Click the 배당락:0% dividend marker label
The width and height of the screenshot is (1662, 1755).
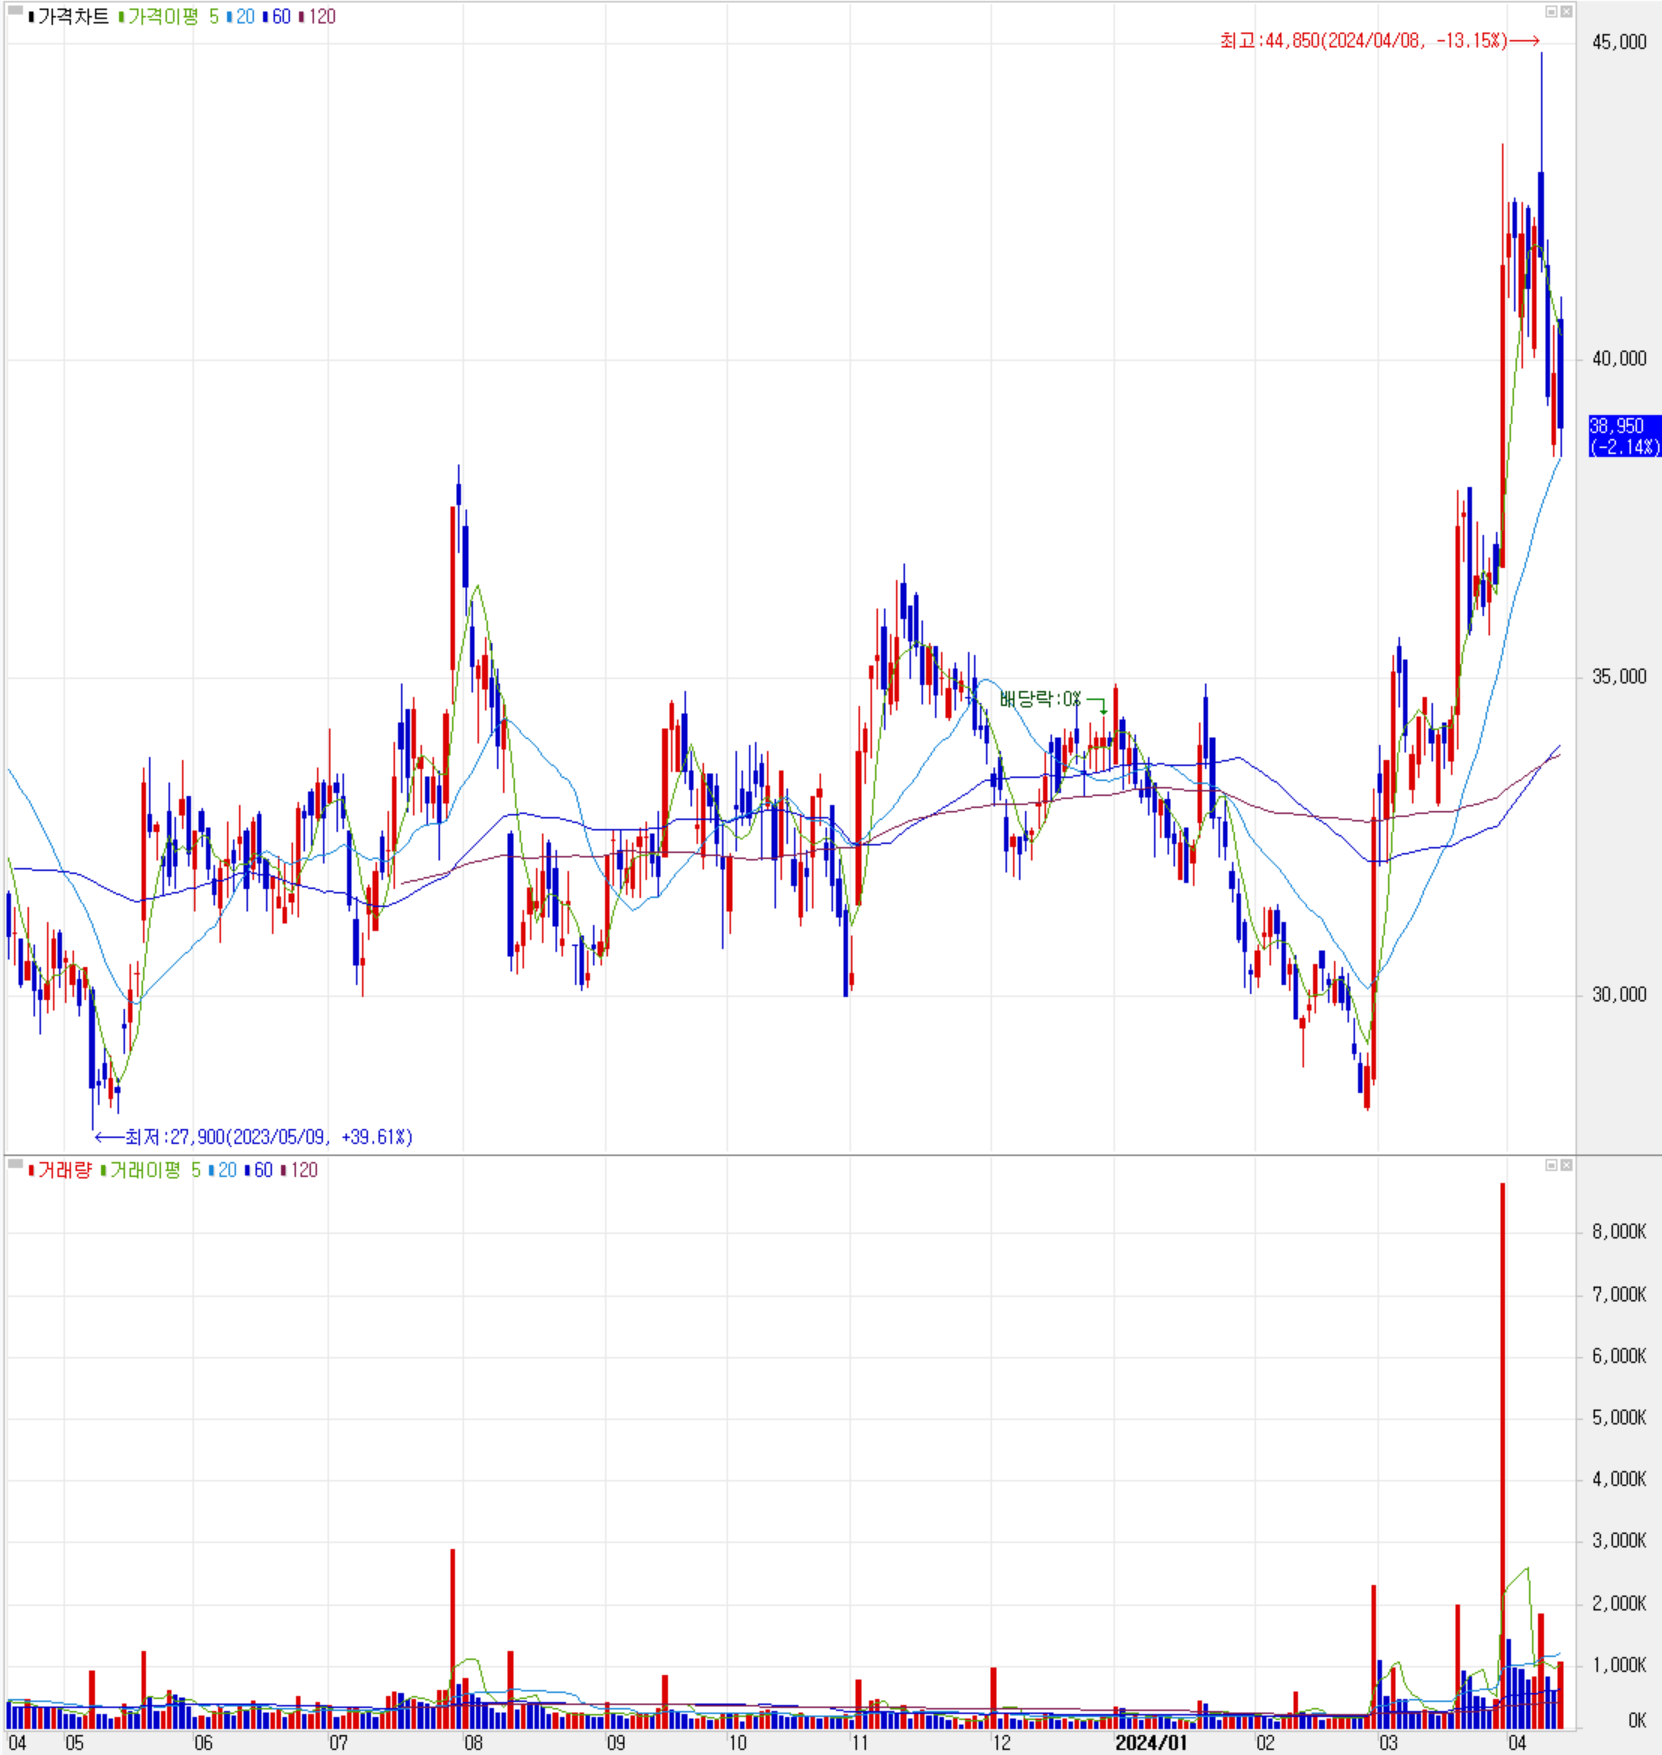(x=1041, y=698)
